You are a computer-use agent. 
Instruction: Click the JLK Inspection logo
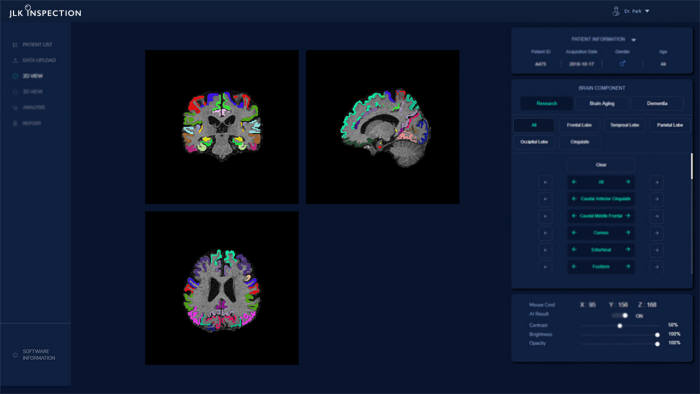45,12
